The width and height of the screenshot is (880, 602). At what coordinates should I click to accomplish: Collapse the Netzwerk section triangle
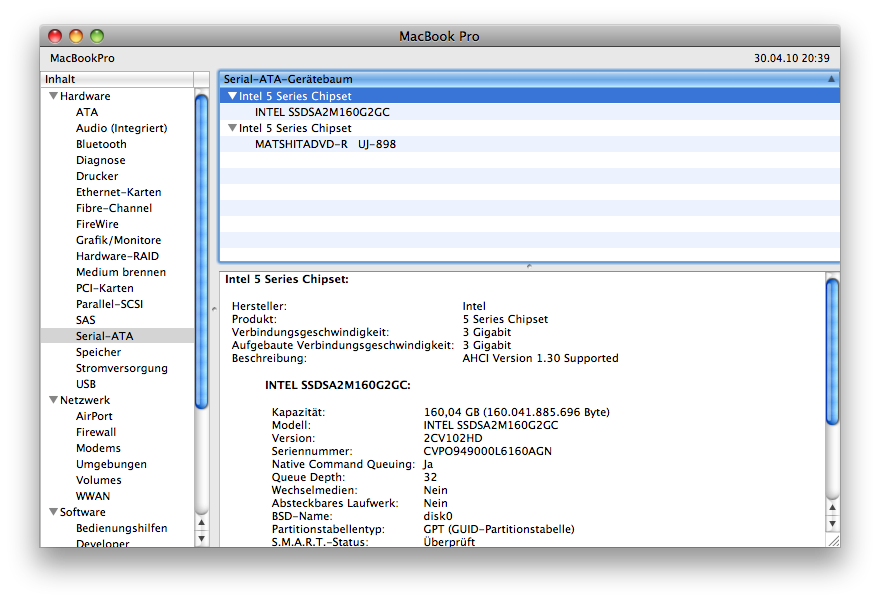(x=53, y=400)
